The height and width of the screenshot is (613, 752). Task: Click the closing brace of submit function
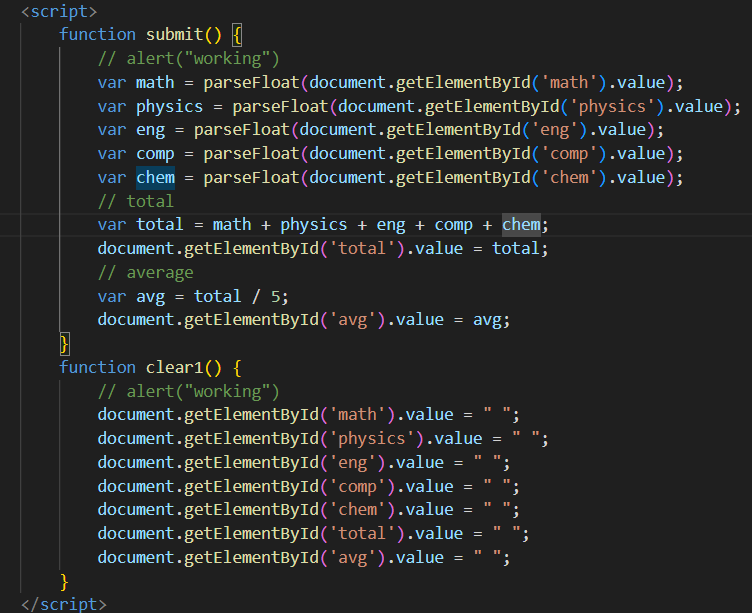pyautogui.click(x=65, y=343)
